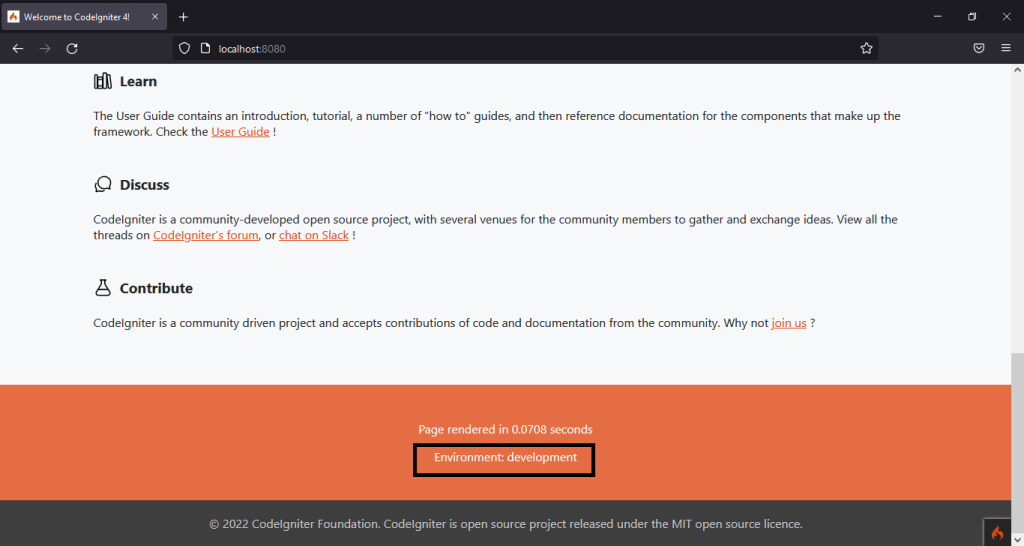This screenshot has width=1024, height=546.
Task: Click the browser Back arrow button
Action: click(18, 48)
